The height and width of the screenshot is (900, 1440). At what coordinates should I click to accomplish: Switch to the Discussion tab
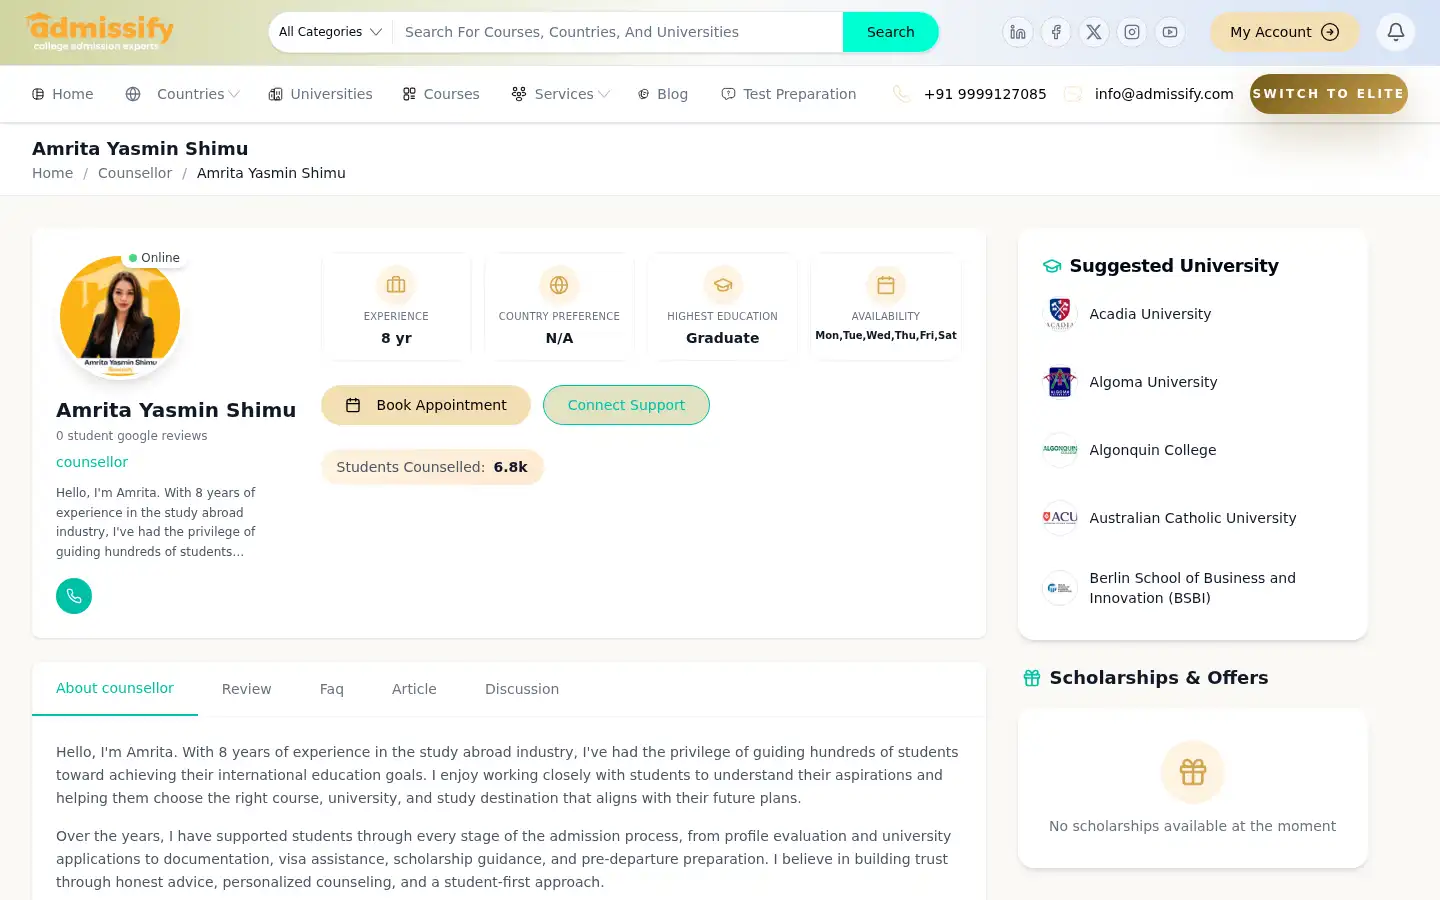522,689
